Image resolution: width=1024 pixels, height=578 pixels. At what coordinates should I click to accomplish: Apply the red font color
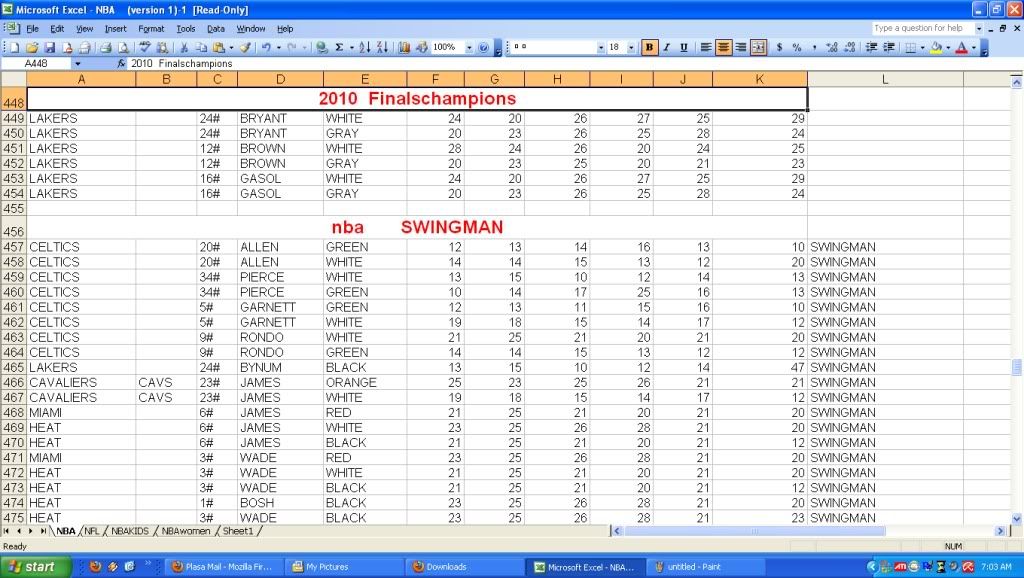962,47
